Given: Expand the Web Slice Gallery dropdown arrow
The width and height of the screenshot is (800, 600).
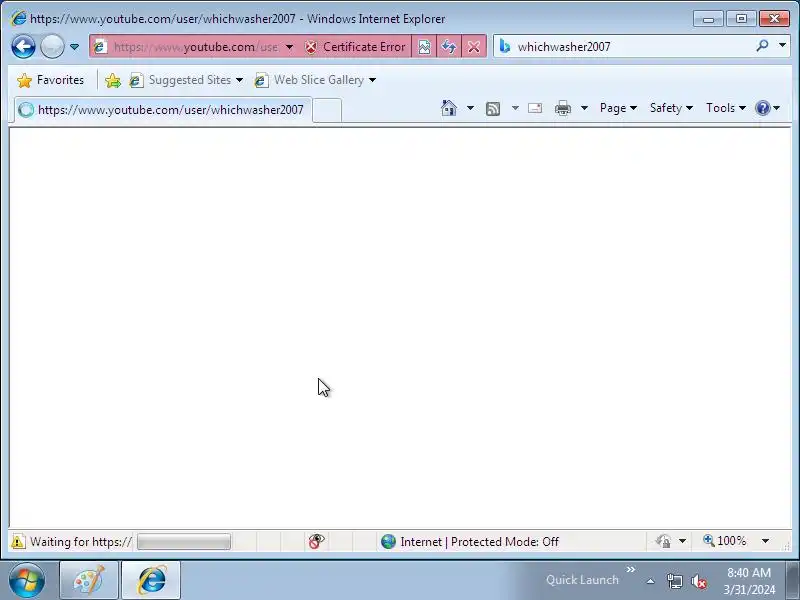Looking at the screenshot, I should 372,80.
